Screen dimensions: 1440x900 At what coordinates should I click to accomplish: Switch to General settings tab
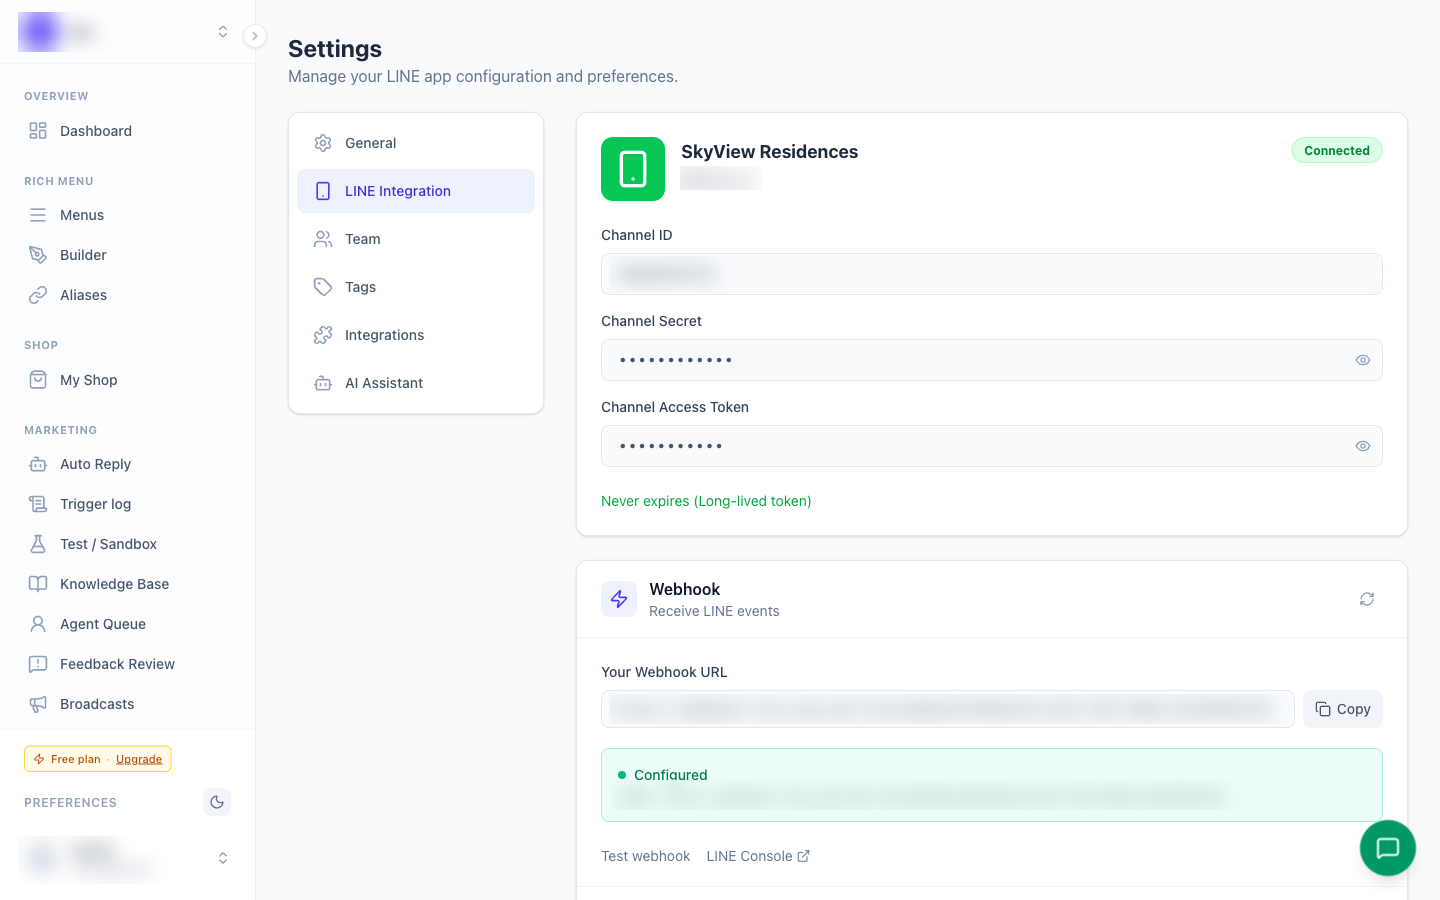pyautogui.click(x=416, y=143)
